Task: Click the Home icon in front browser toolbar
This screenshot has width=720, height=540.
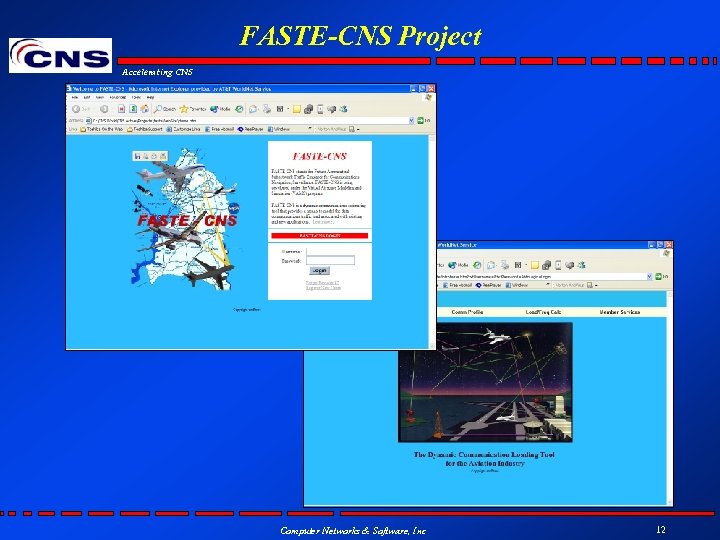Action: point(145,109)
